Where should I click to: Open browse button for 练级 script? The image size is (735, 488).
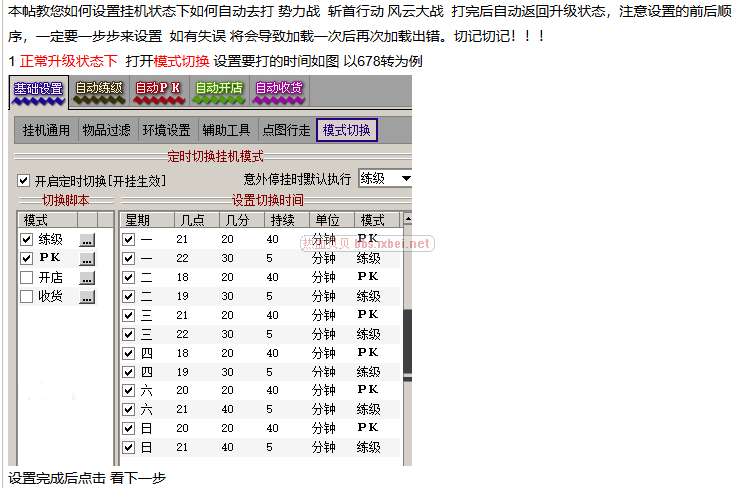(x=87, y=240)
